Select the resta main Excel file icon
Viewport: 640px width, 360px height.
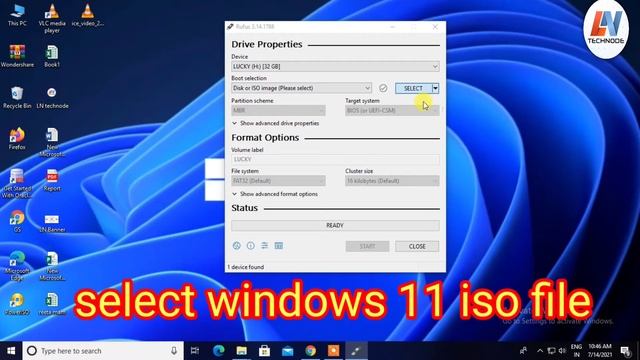[x=52, y=304]
